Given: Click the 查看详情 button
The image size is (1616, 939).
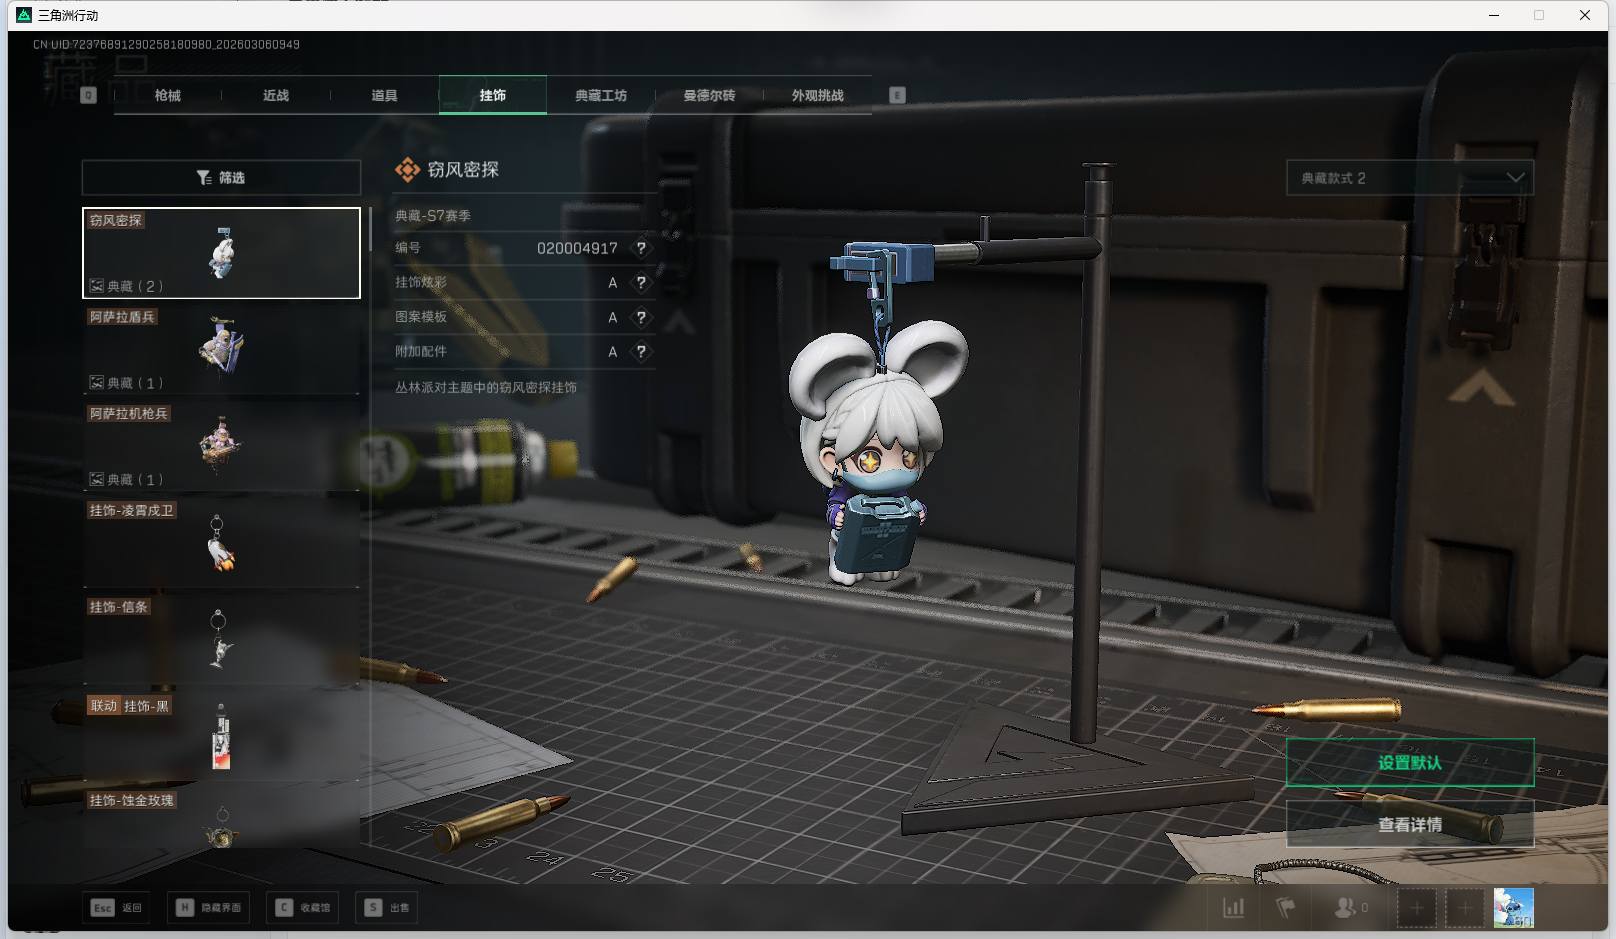Looking at the screenshot, I should [x=1409, y=825].
